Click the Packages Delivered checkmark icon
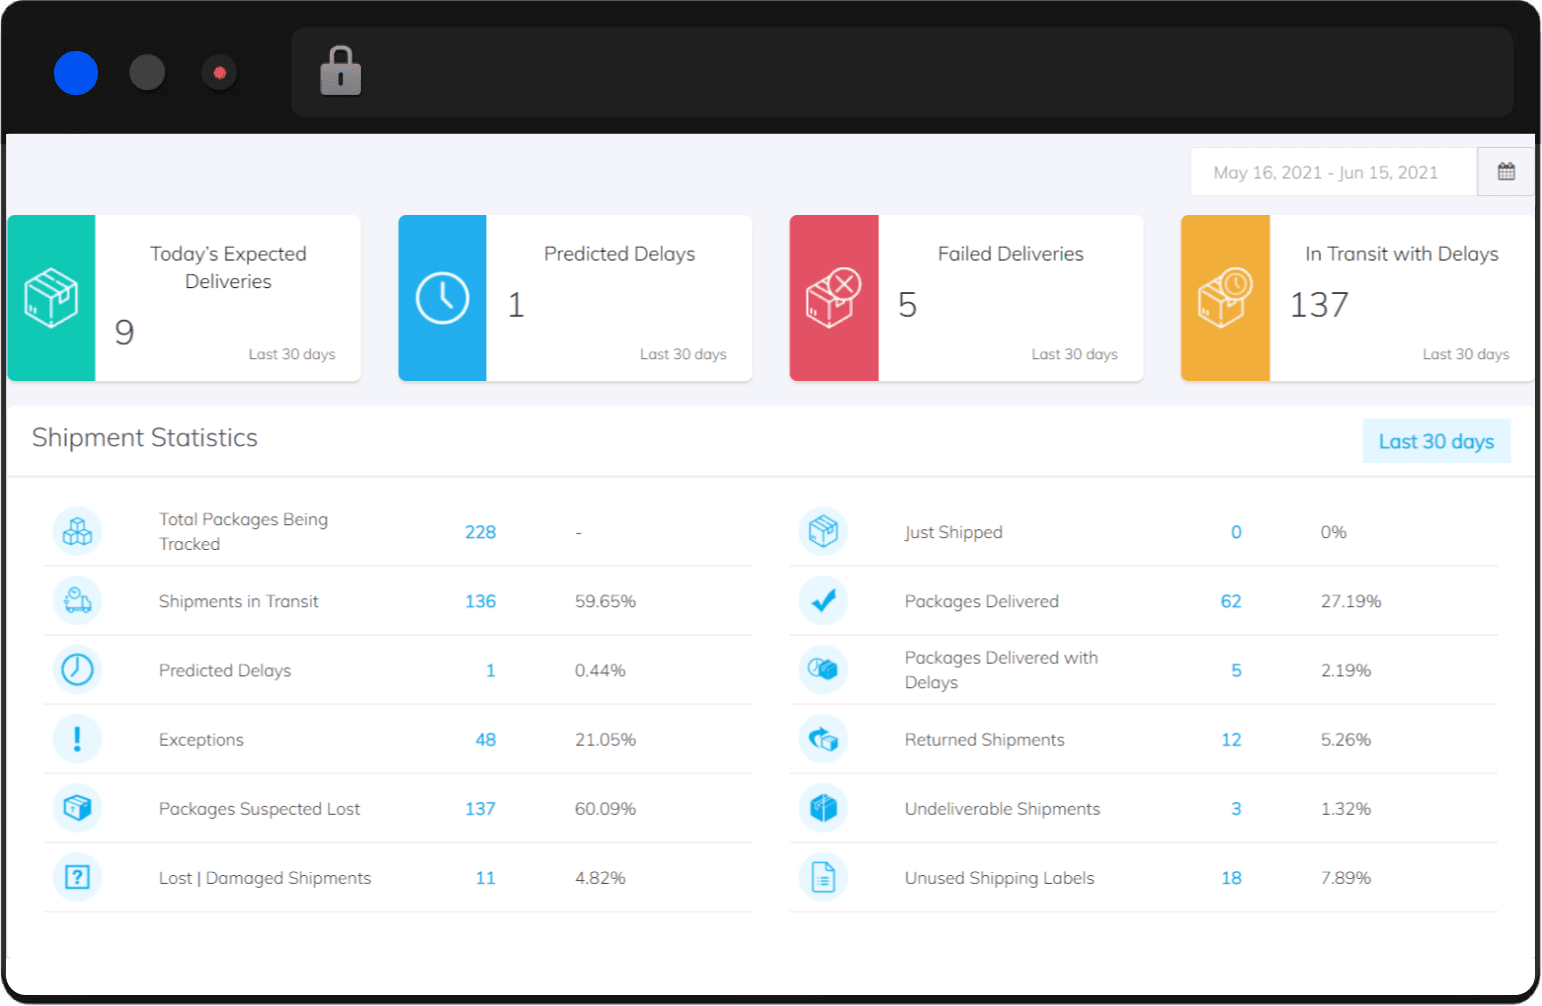This screenshot has width=1542, height=1006. coord(823,601)
